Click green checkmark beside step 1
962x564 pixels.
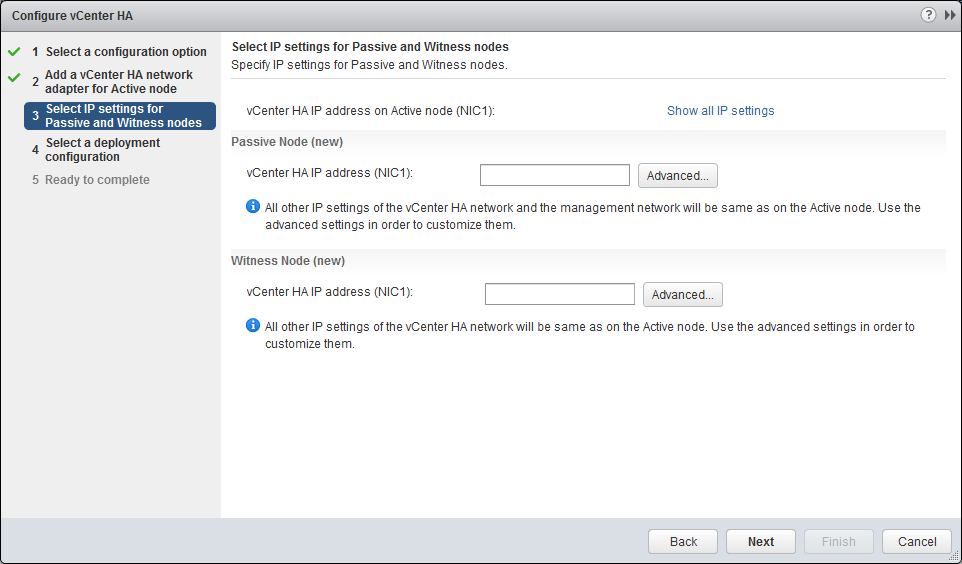coord(14,52)
